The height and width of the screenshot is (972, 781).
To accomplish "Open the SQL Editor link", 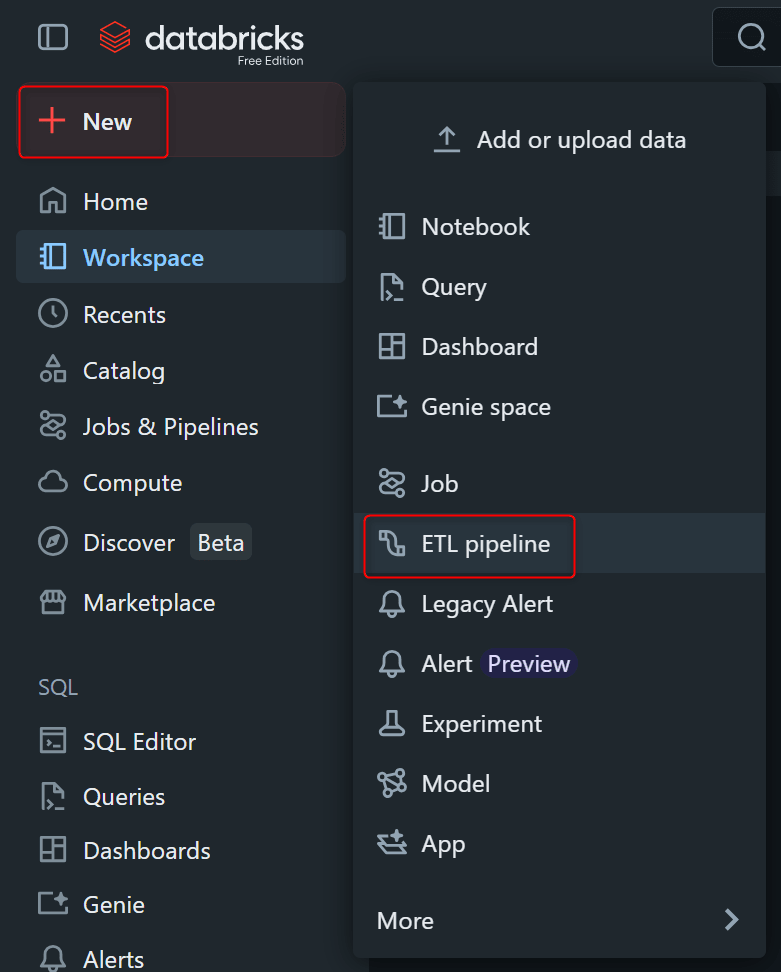I will [139, 742].
